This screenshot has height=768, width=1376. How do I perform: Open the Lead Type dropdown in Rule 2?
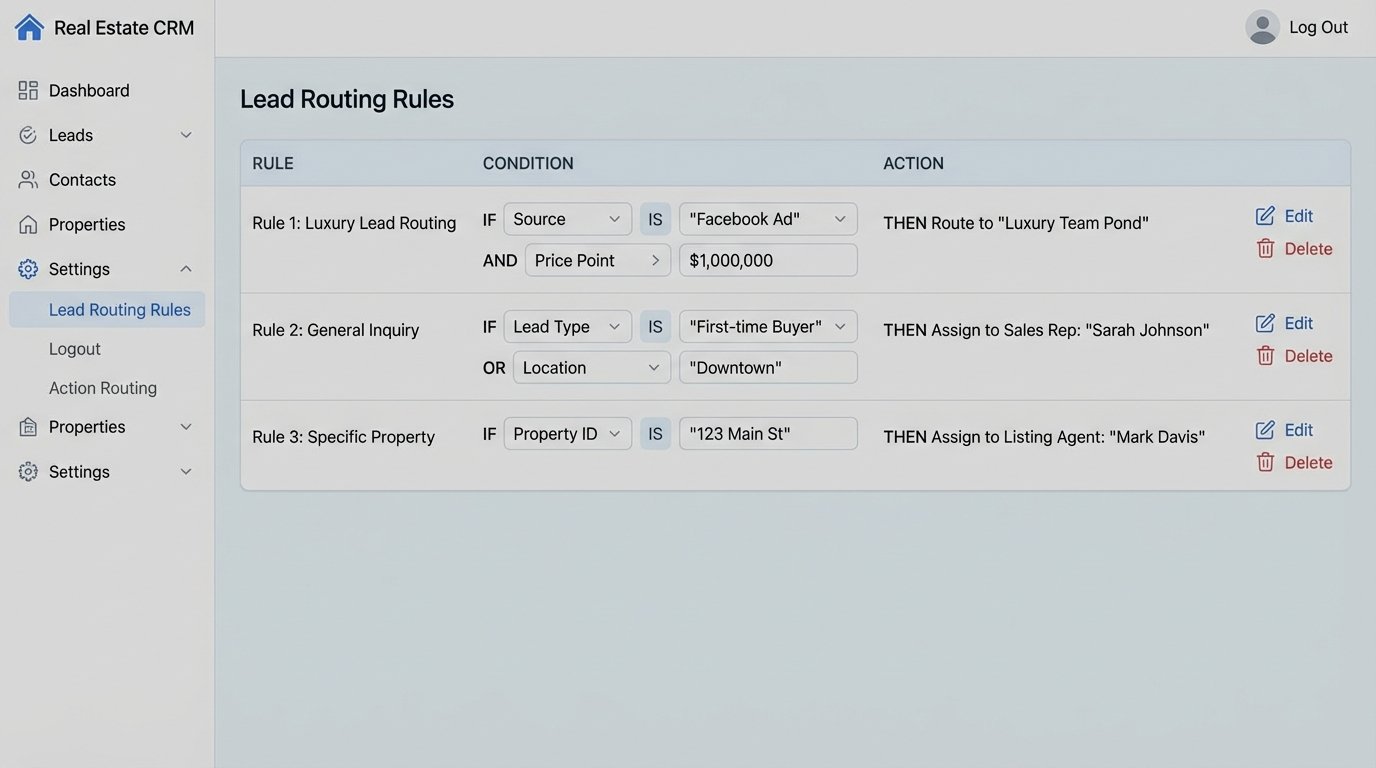coord(568,326)
